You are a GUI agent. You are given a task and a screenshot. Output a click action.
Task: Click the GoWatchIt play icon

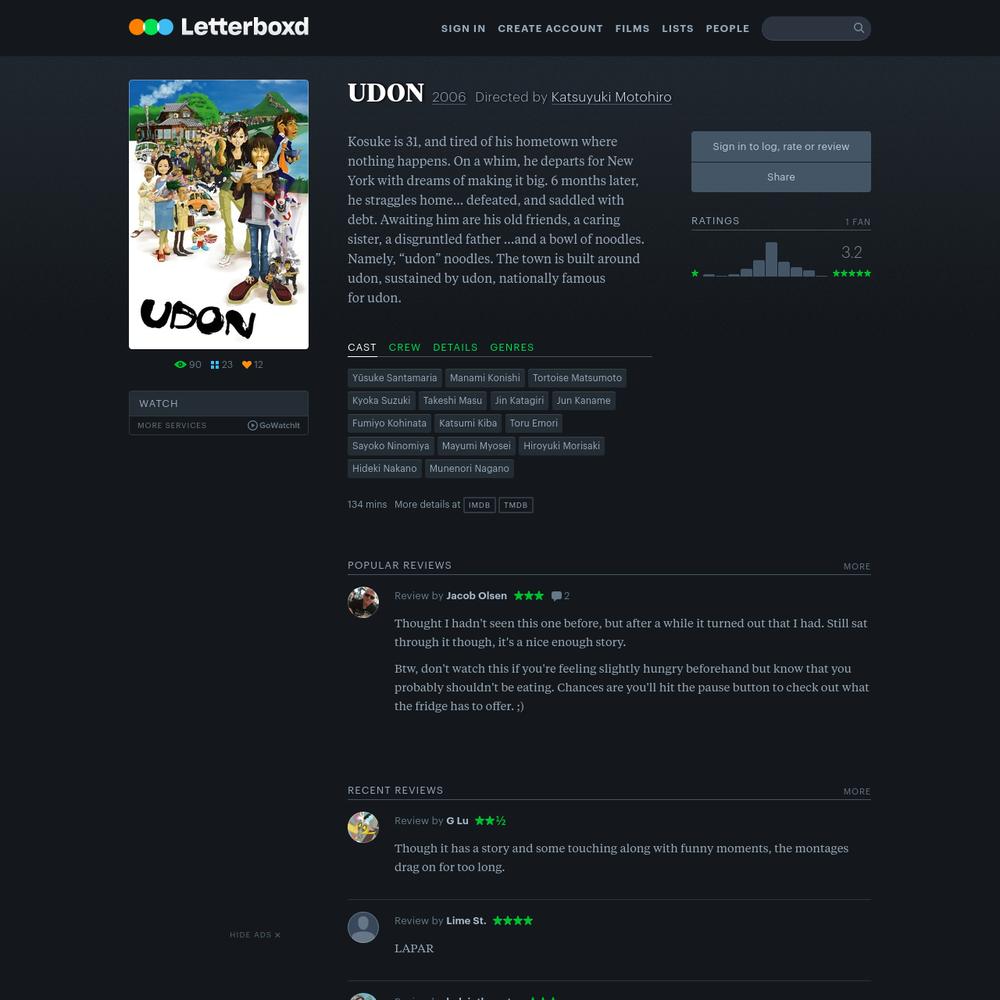point(253,425)
